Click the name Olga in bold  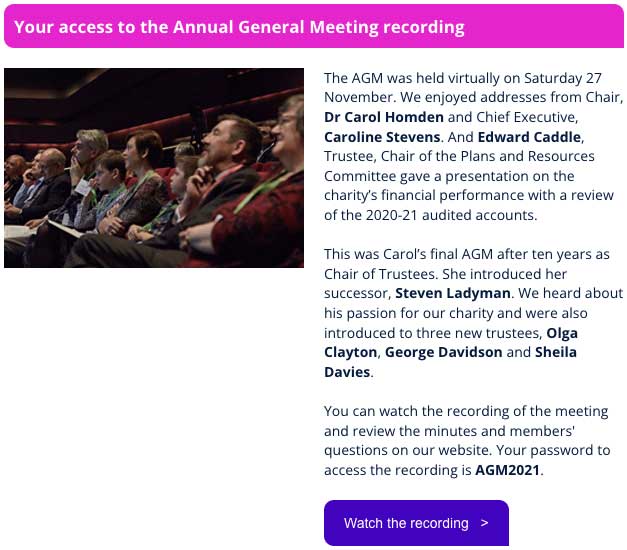pyautogui.click(x=562, y=333)
